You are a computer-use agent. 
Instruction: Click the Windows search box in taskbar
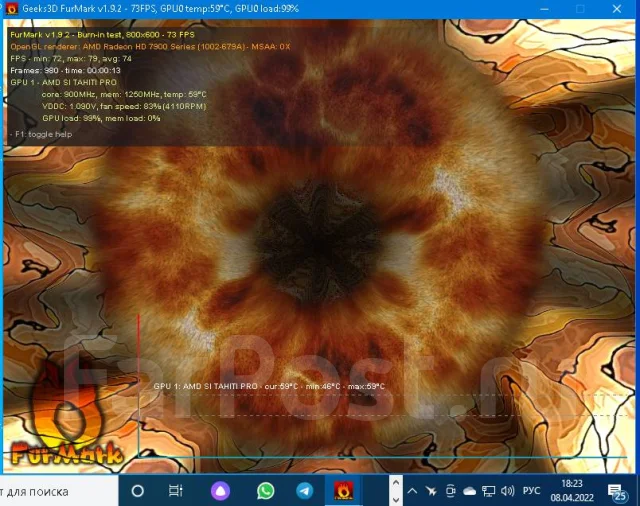[x=59, y=491]
